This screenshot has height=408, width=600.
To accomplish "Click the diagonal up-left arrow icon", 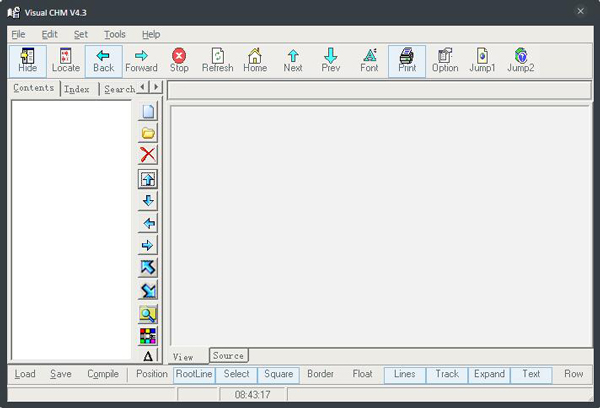I will click(x=148, y=268).
